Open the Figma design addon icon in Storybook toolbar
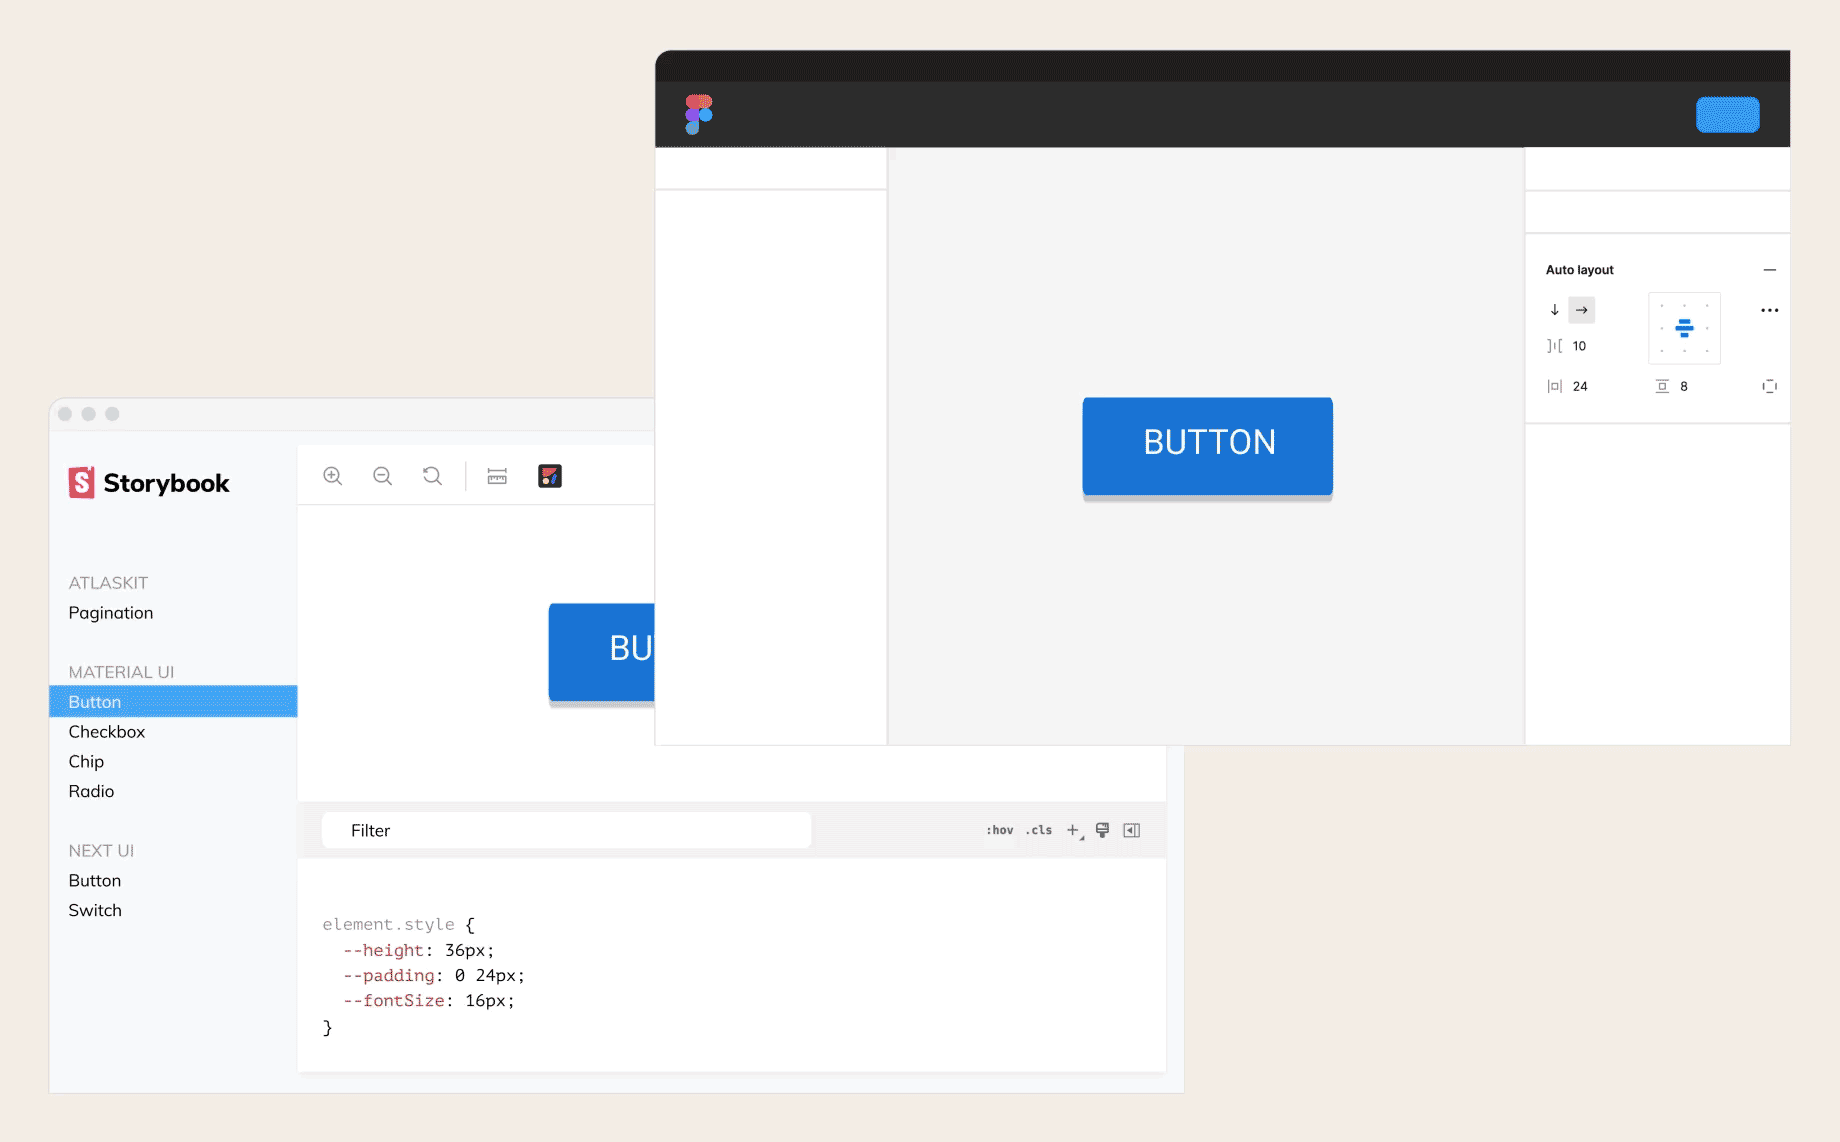Viewport: 1840px width, 1142px height. coord(550,476)
